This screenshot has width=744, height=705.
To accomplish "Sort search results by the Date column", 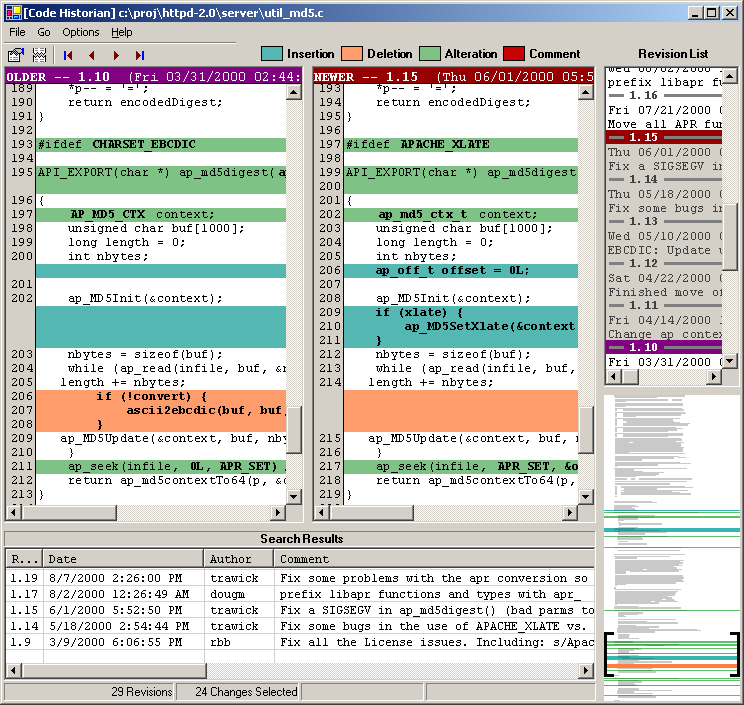I will coord(123,559).
